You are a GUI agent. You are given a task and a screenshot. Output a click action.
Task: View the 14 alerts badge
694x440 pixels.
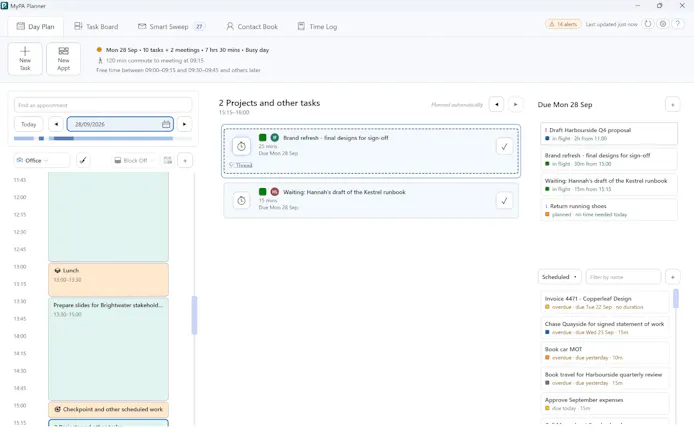(x=563, y=24)
